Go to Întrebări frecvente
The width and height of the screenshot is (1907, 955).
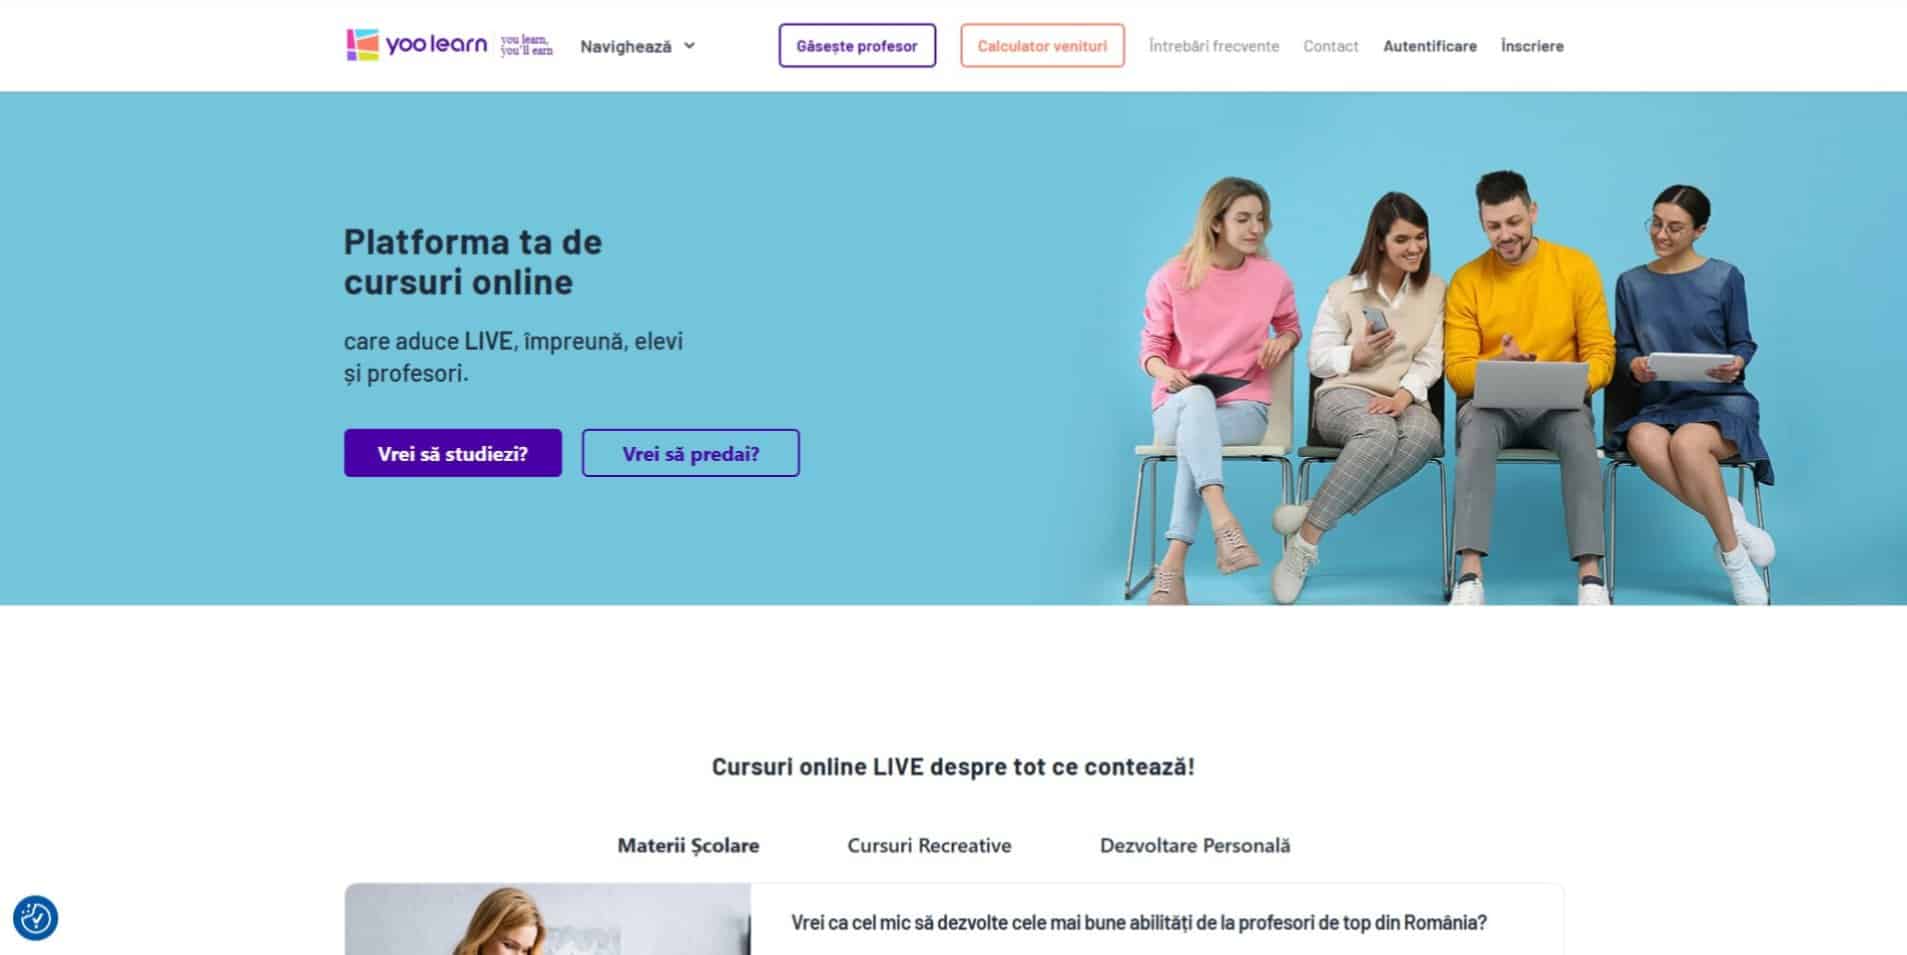tap(1213, 46)
